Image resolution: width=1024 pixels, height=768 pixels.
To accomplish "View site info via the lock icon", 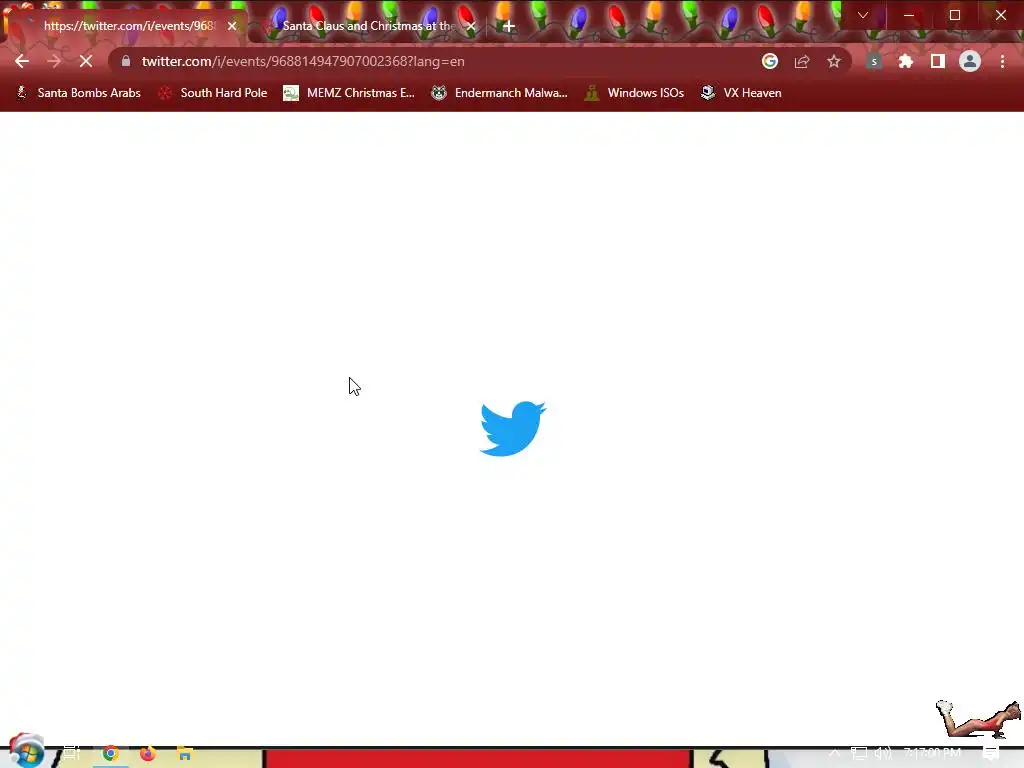I will (x=126, y=61).
